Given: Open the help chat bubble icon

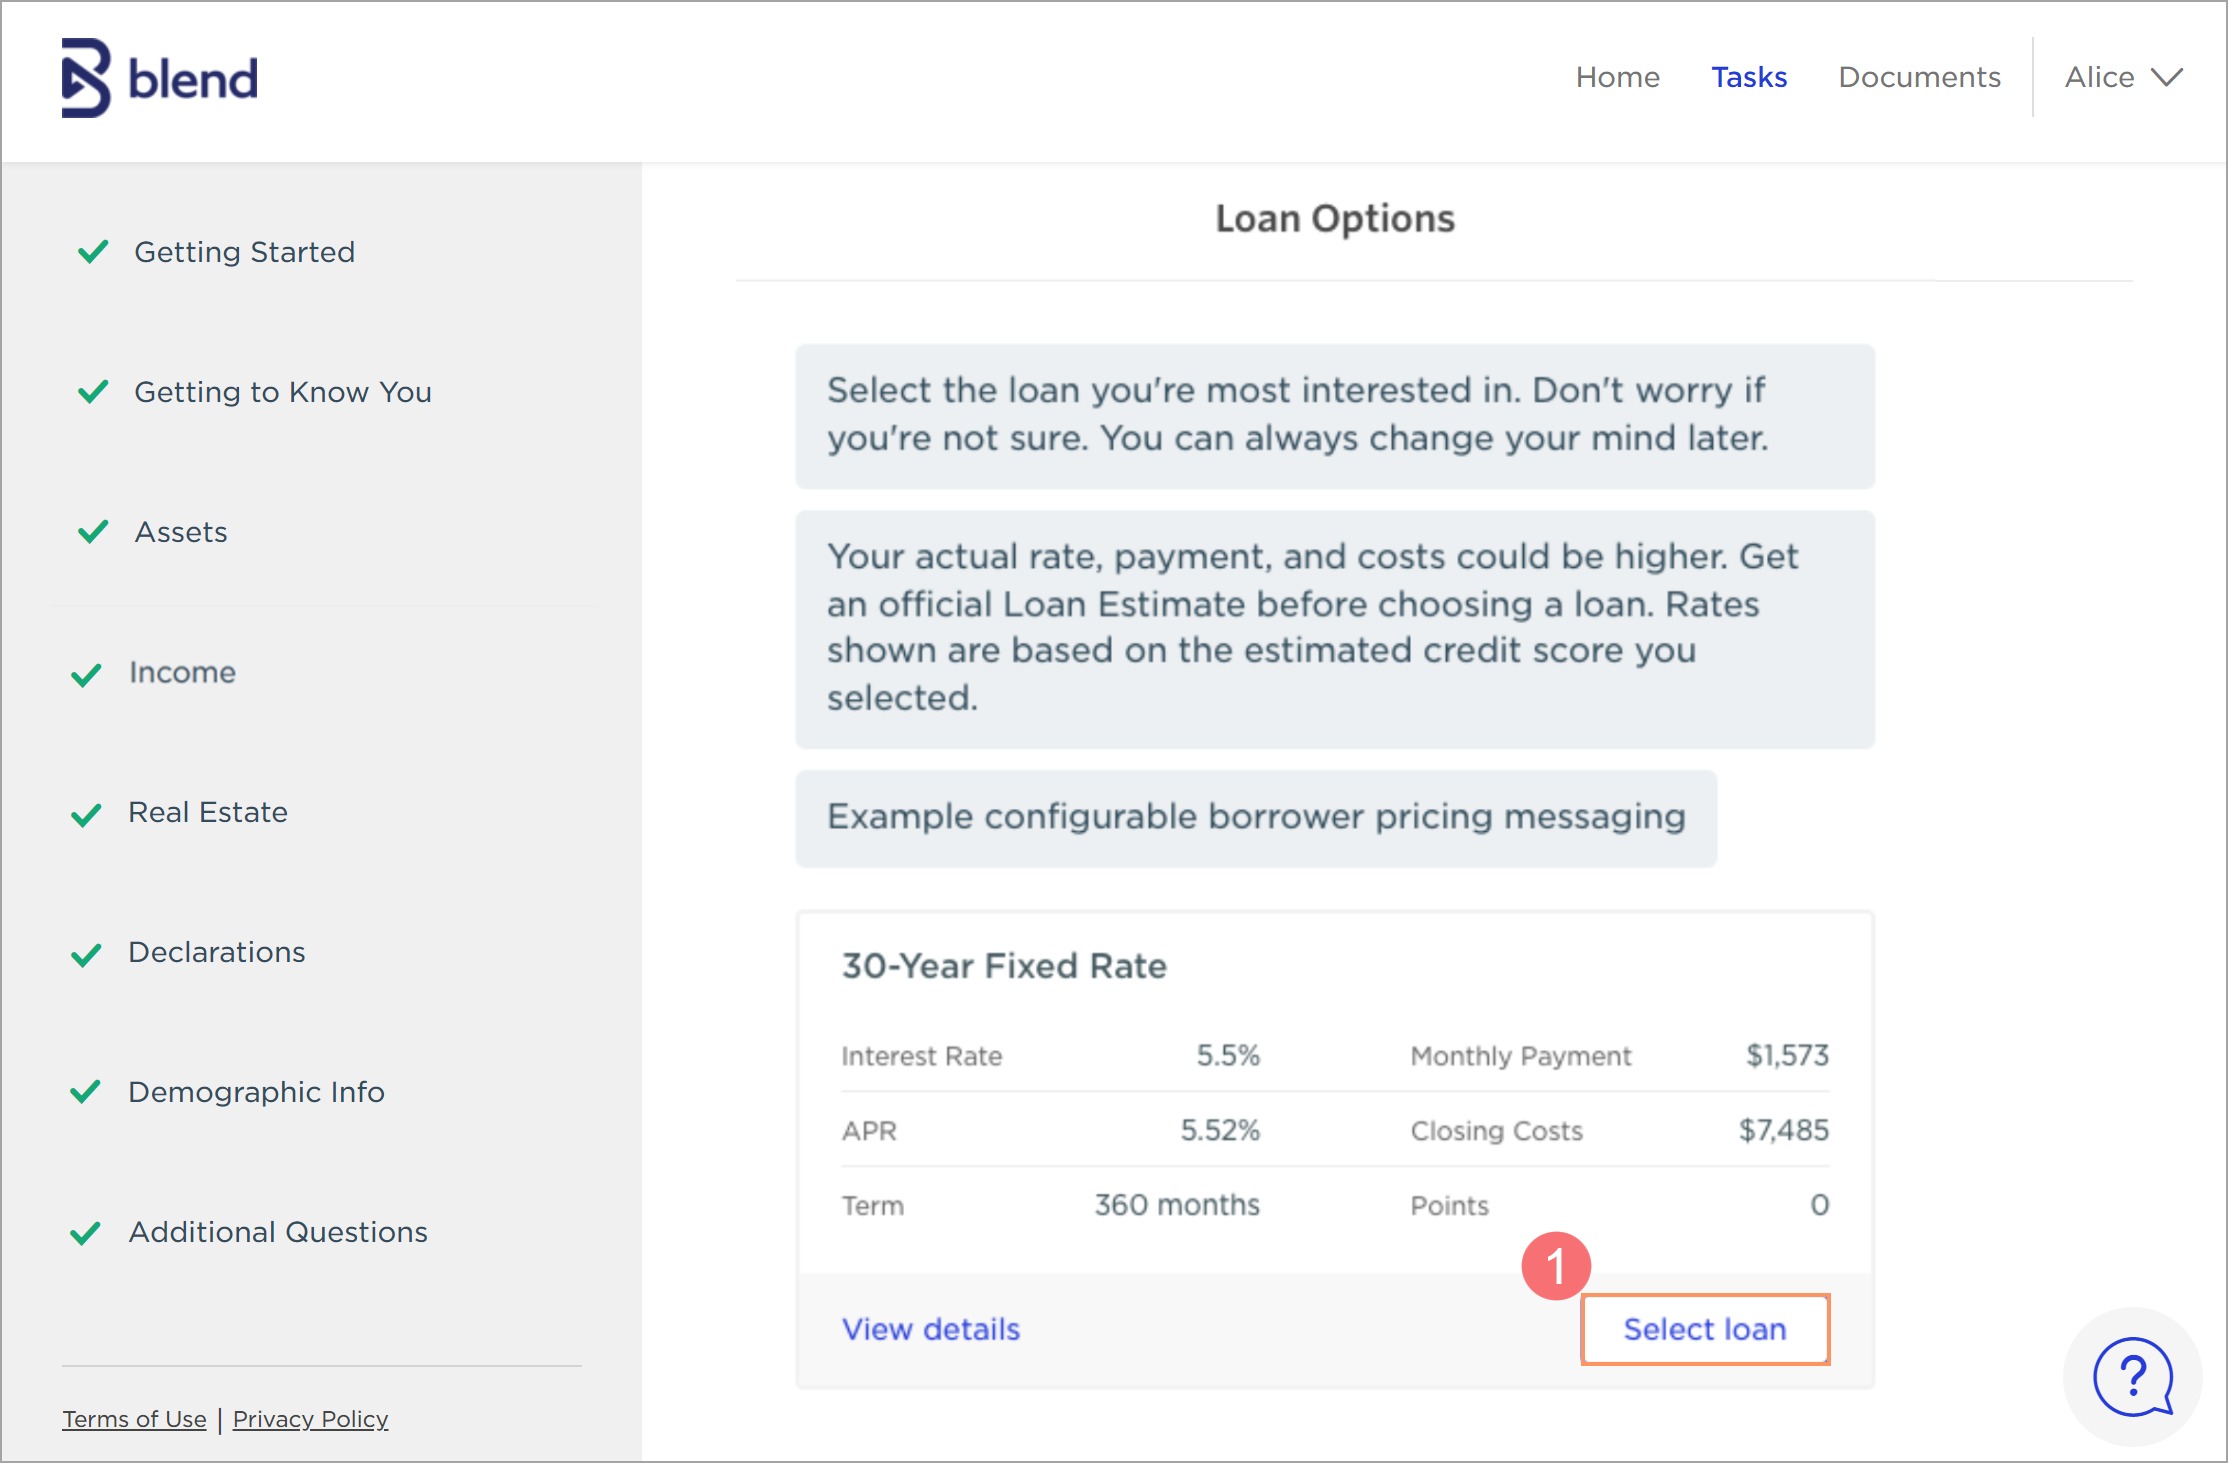Looking at the screenshot, I should (2132, 1377).
